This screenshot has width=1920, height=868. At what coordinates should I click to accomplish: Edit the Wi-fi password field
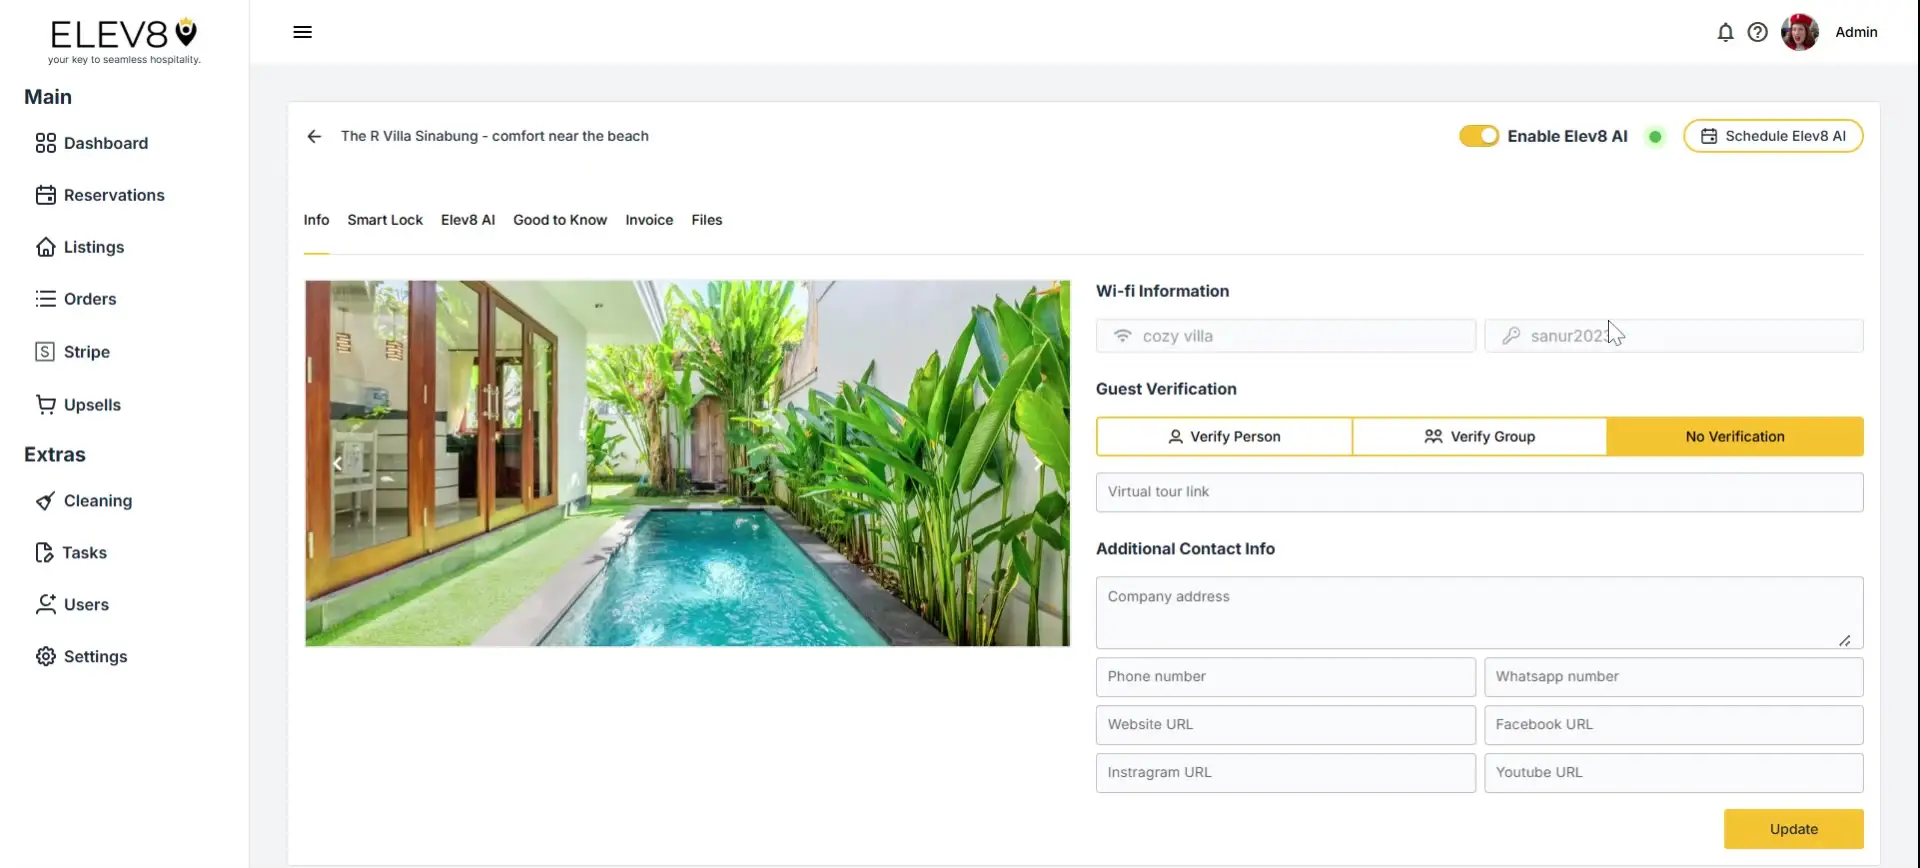click(x=1673, y=336)
